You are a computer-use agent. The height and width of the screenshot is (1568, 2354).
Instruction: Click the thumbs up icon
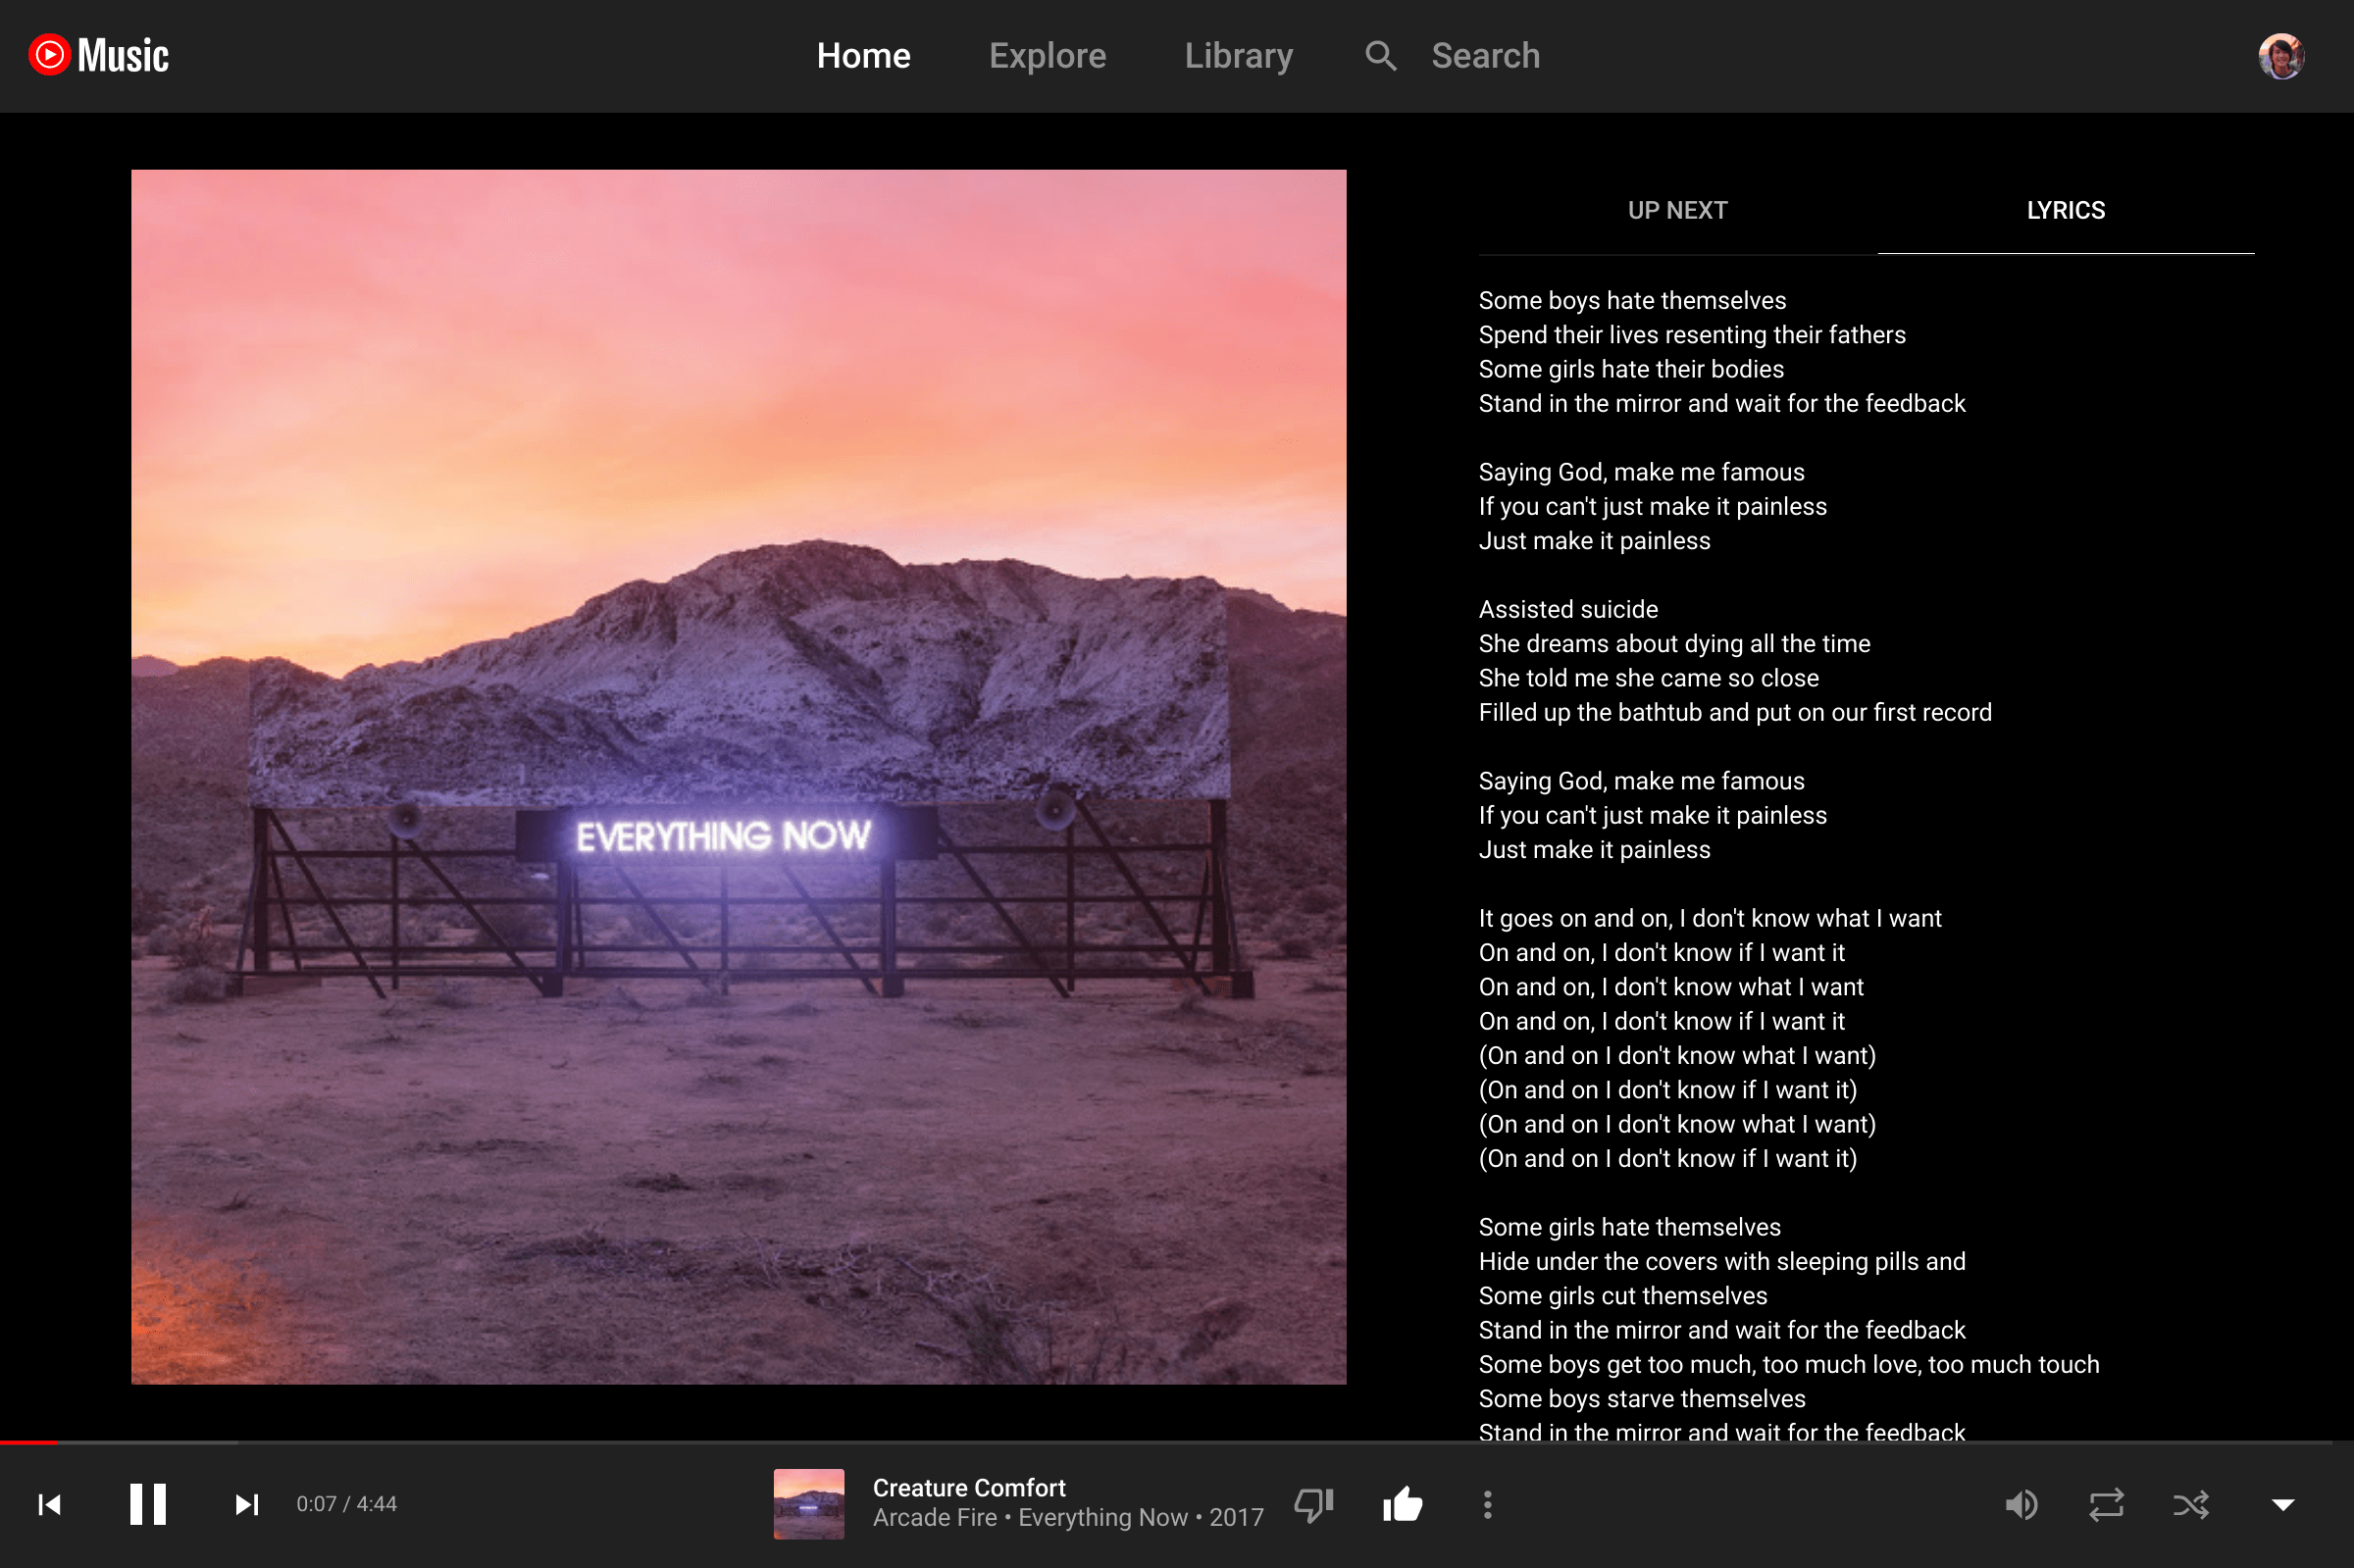(1402, 1503)
